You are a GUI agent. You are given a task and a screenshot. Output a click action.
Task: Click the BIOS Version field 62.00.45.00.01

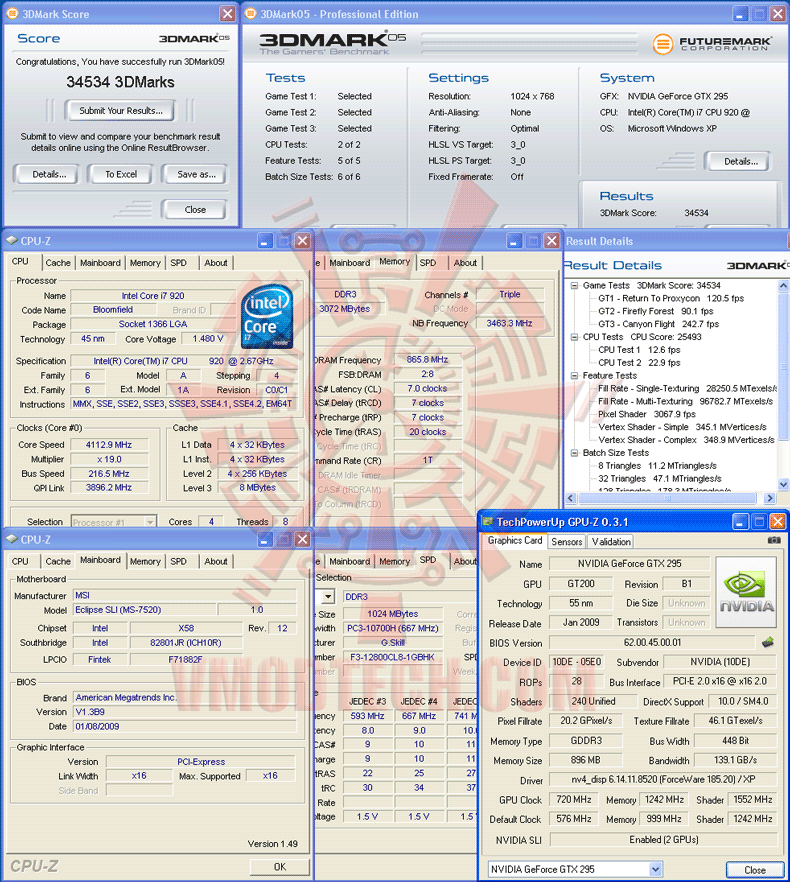point(652,642)
